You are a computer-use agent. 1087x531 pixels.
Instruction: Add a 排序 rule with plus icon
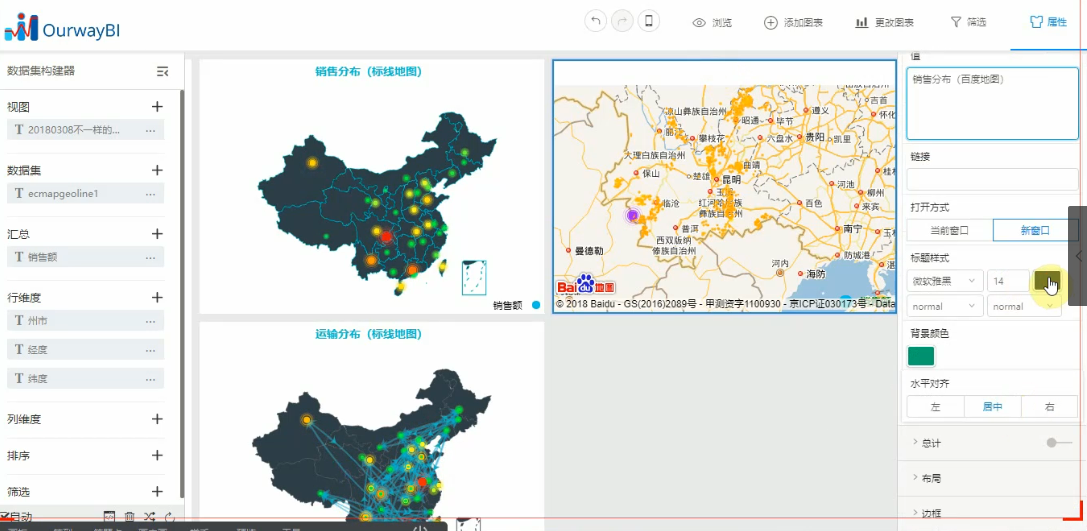point(157,455)
